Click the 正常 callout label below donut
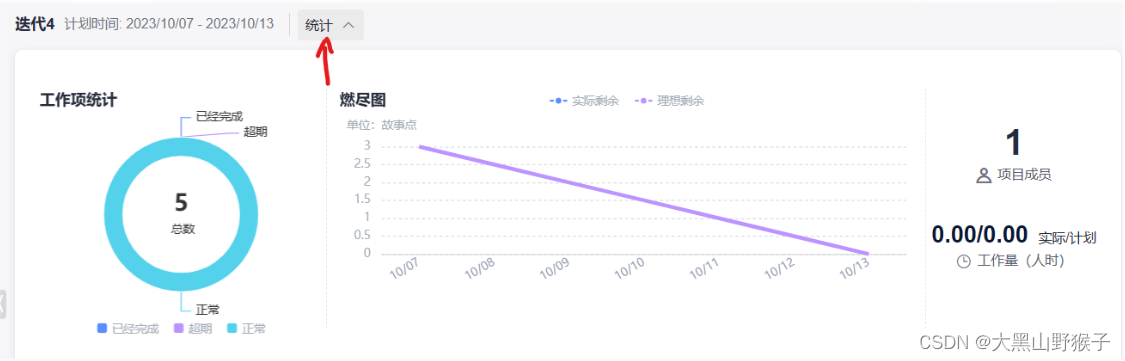 208,309
